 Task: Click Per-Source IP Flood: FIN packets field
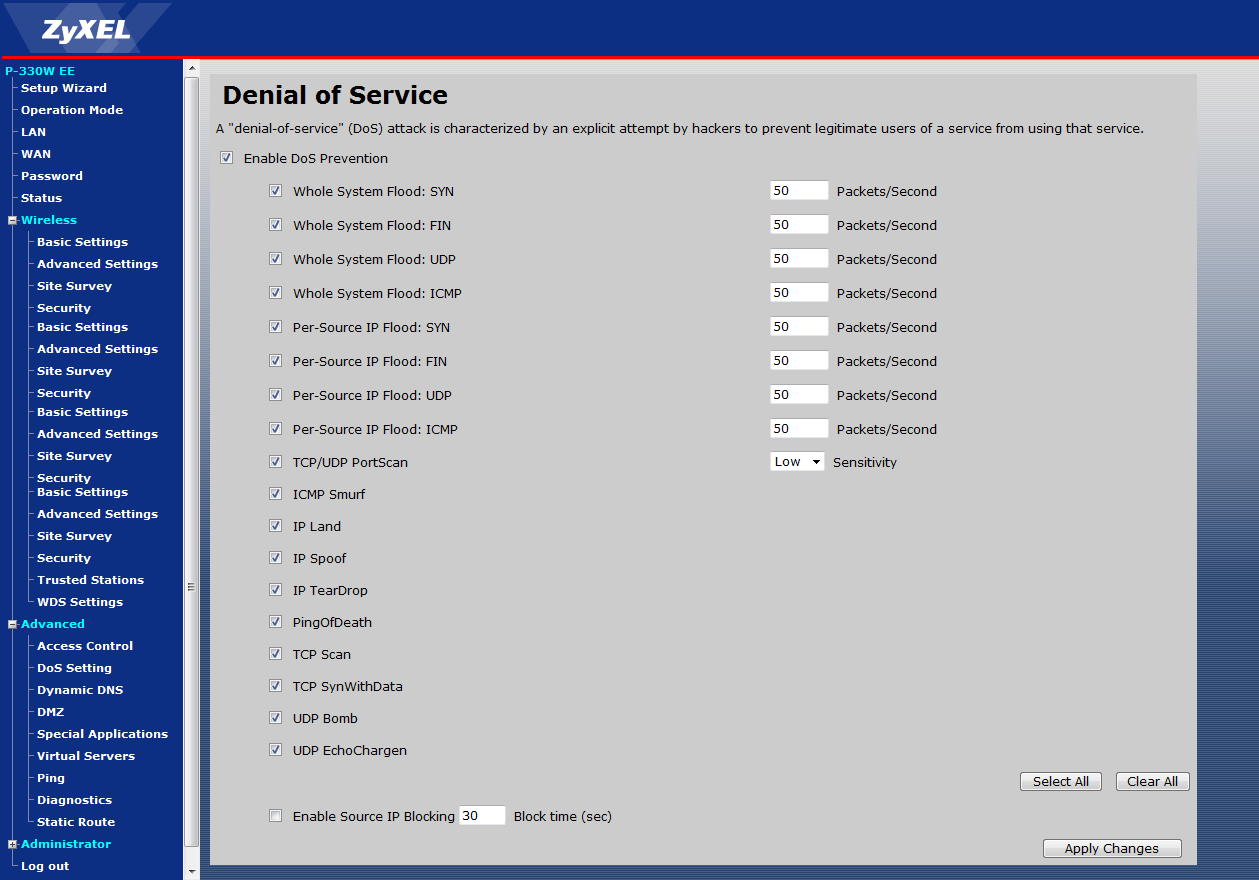(799, 361)
